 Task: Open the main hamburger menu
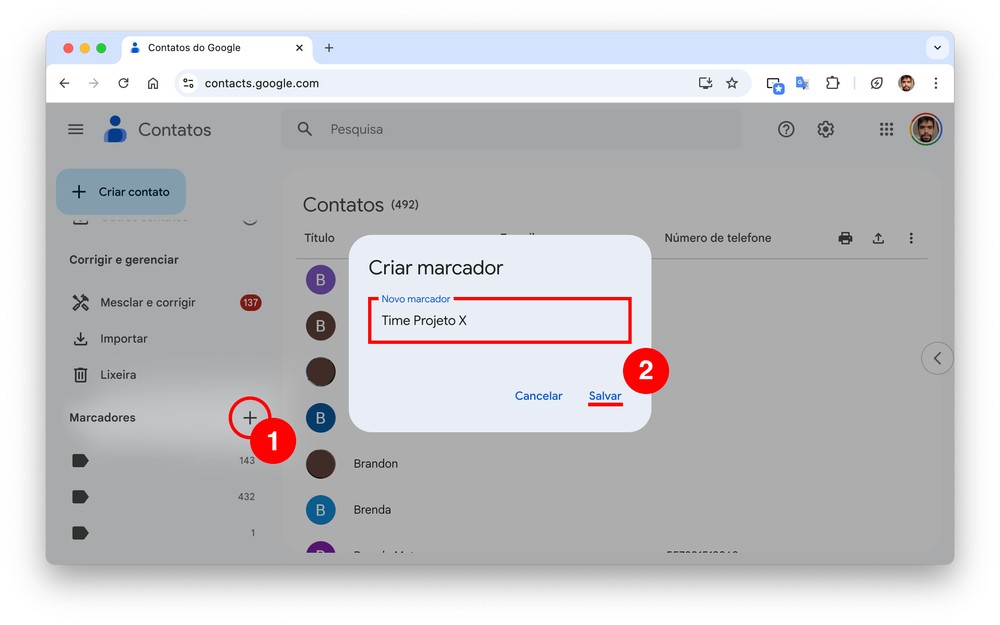coord(76,129)
